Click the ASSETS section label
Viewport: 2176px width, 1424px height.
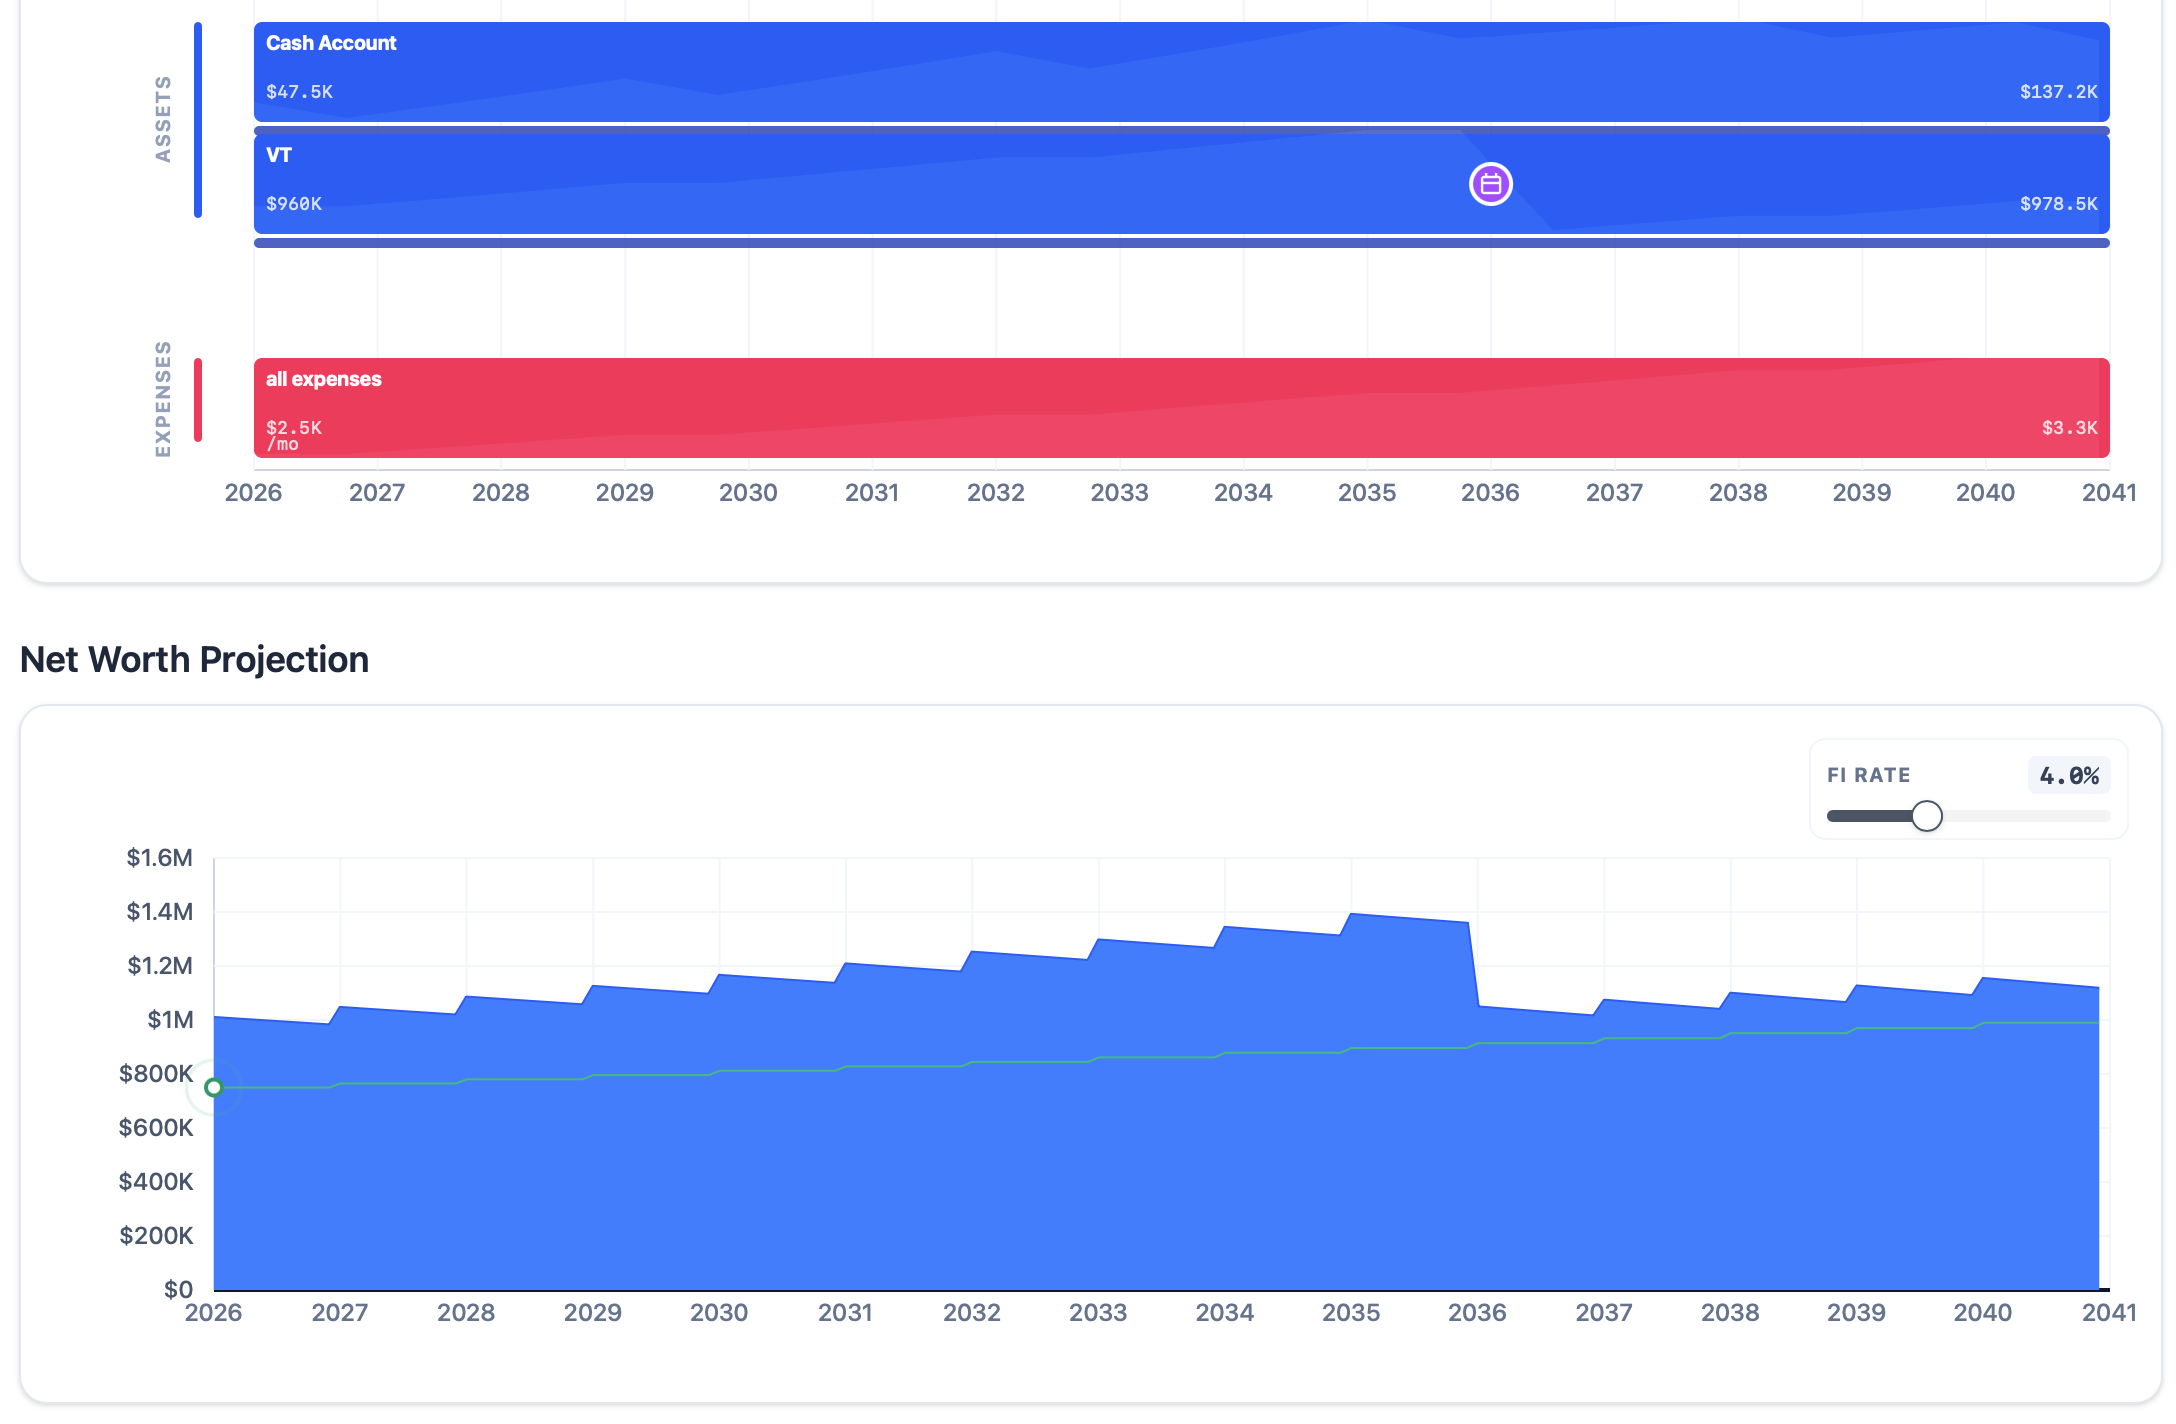(x=163, y=119)
